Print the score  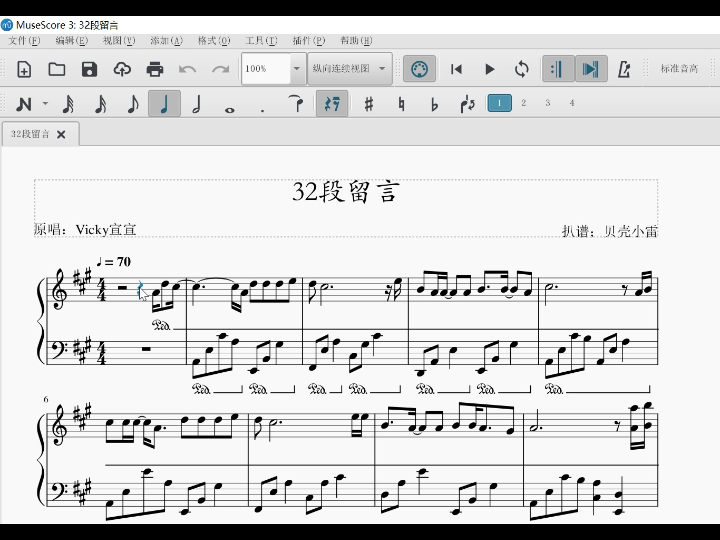(x=155, y=69)
